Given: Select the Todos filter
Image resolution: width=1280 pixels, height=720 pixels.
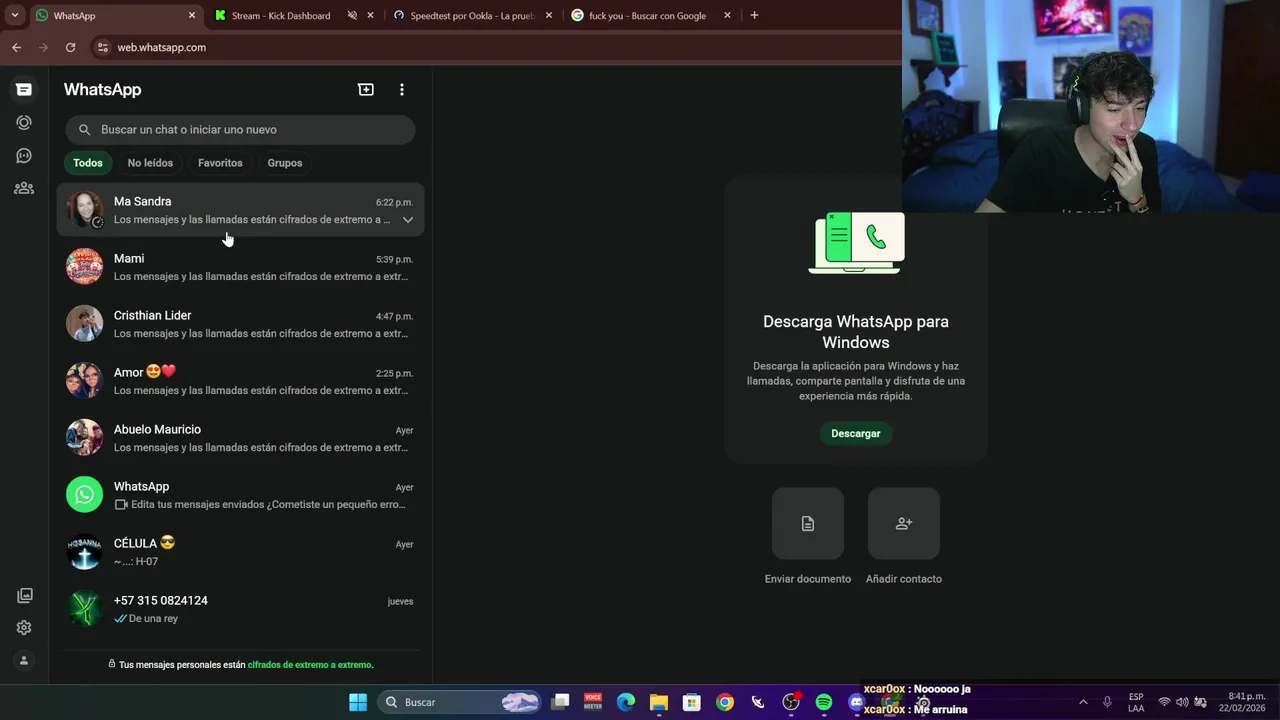Looking at the screenshot, I should click(88, 163).
